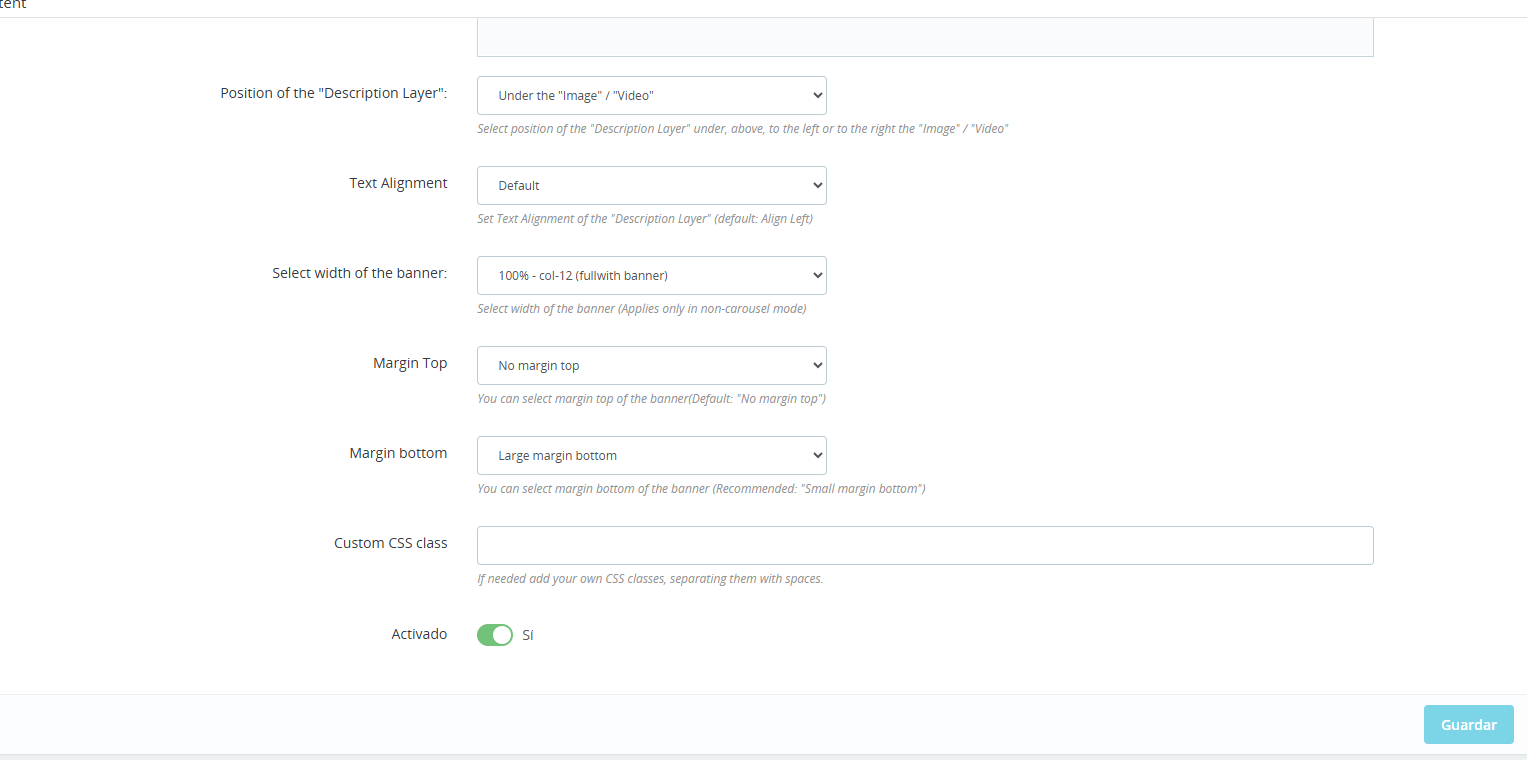Click the Text Alignment label
Image resolution: width=1527 pixels, height=760 pixels.
(398, 183)
